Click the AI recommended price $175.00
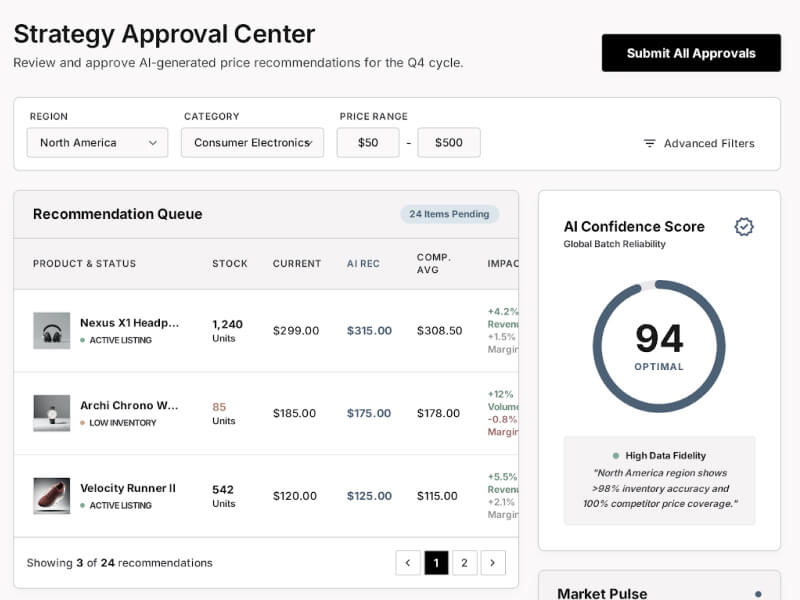 [x=369, y=413]
